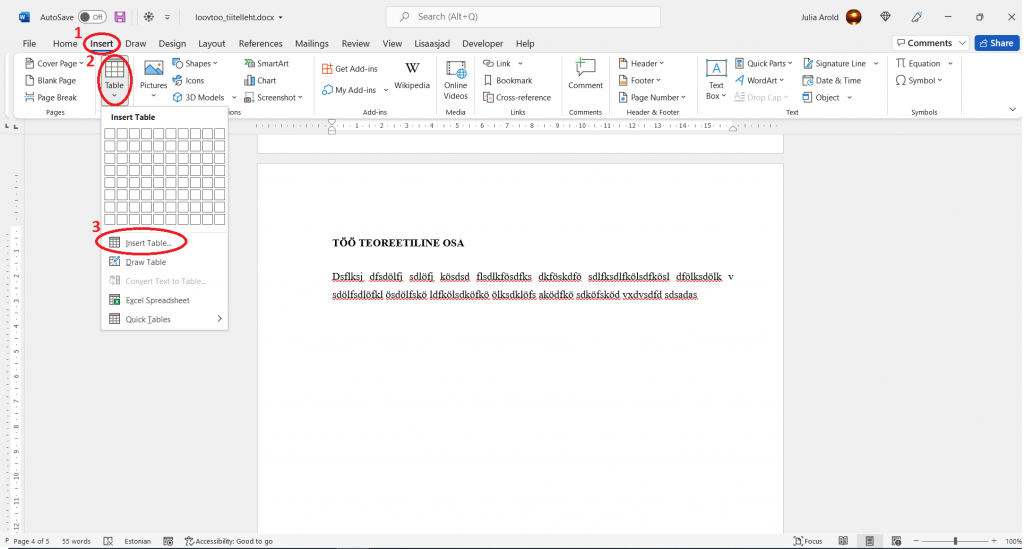Open the Developer tab
The height and width of the screenshot is (549, 1024).
(483, 44)
